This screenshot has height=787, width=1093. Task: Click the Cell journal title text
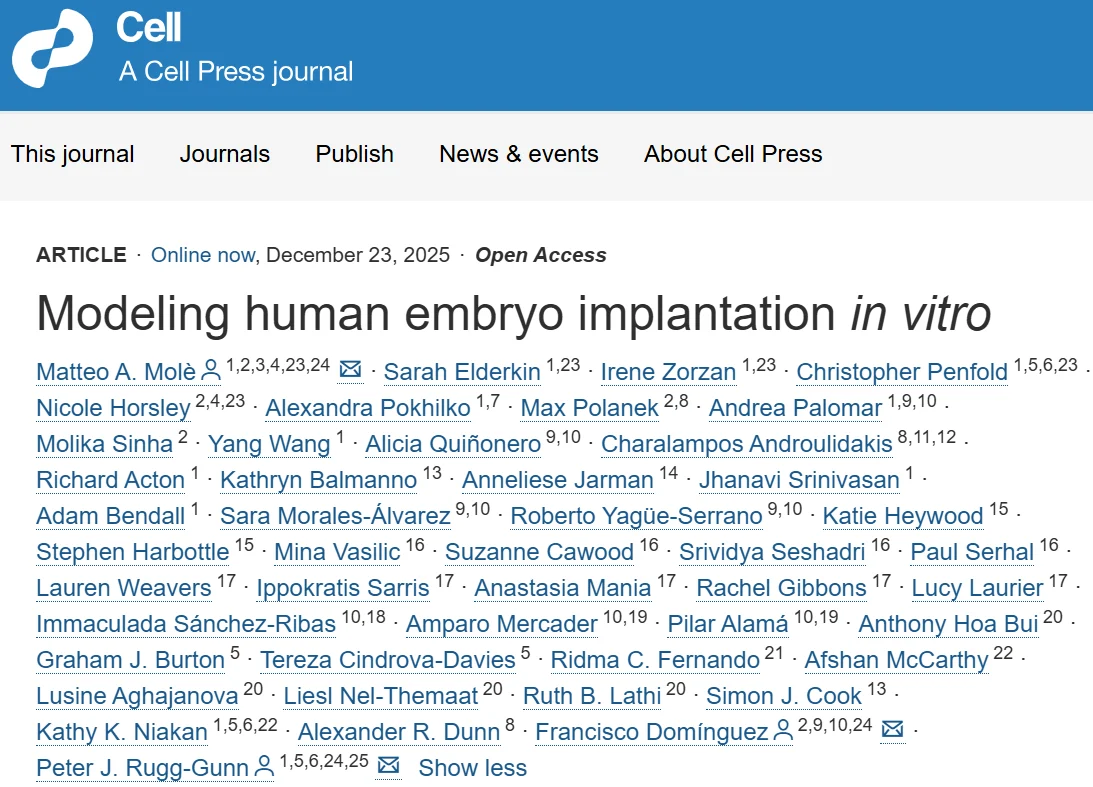149,28
